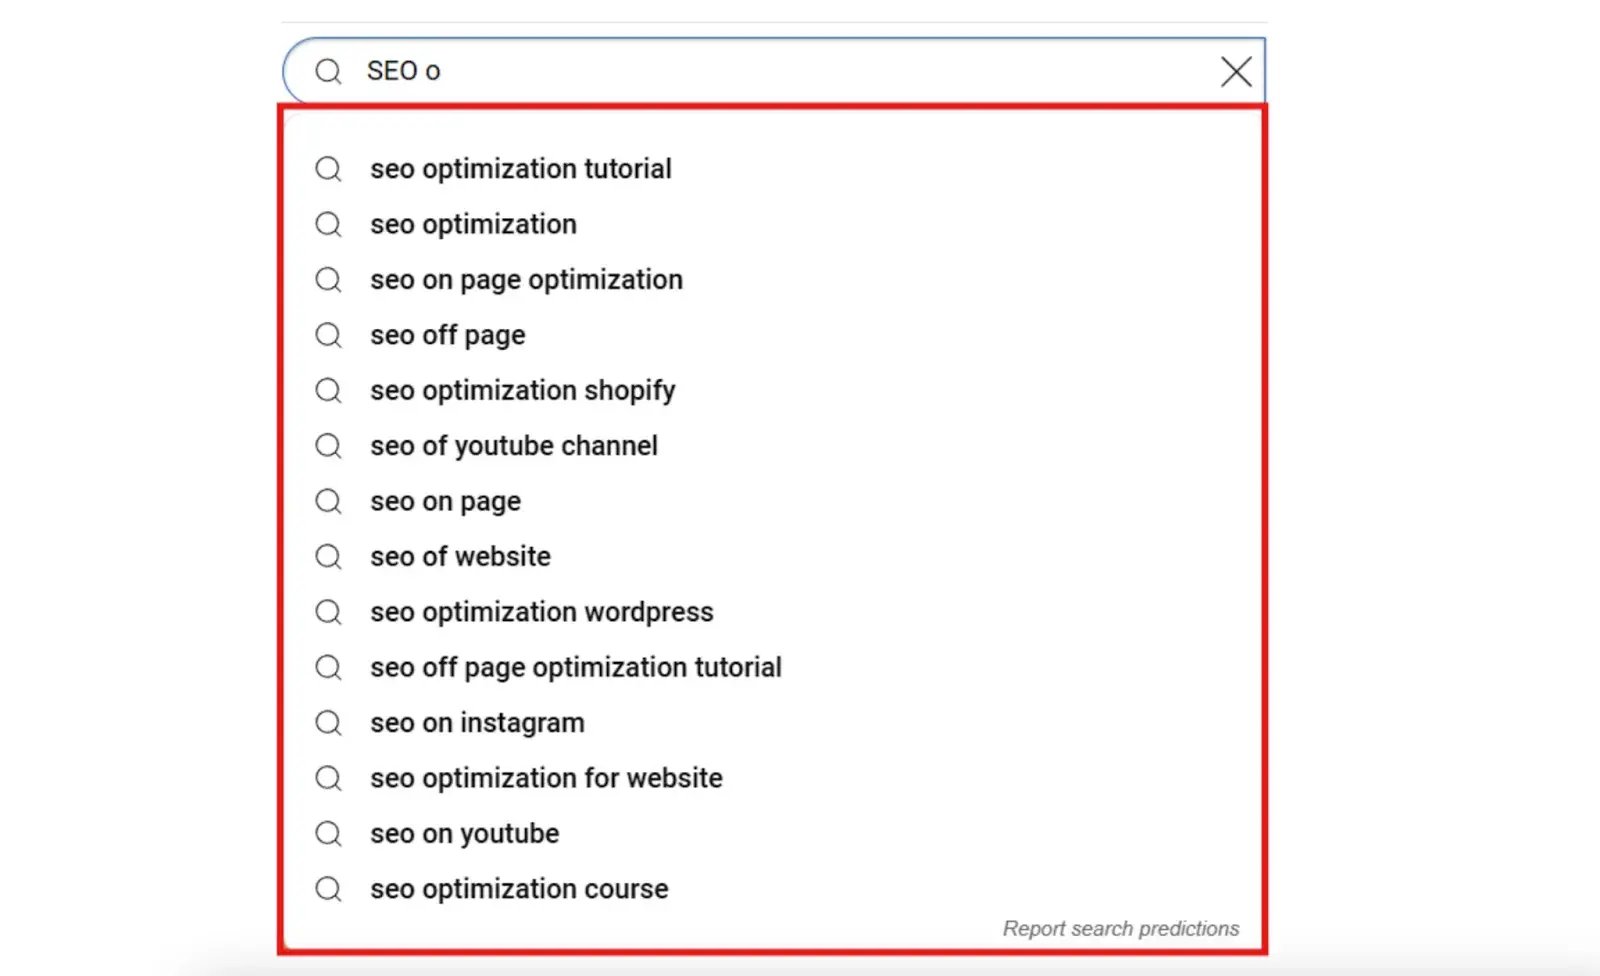This screenshot has width=1600, height=976.
Task: Click inside the search field containing 'SEO o'
Action: [x=780, y=71]
